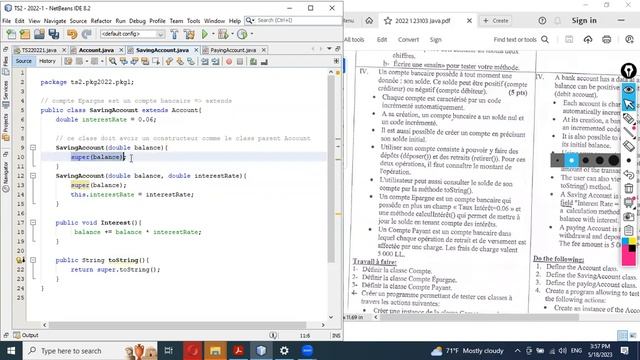Toggle the History editor view
The width and height of the screenshot is (640, 360).
pos(47,61)
